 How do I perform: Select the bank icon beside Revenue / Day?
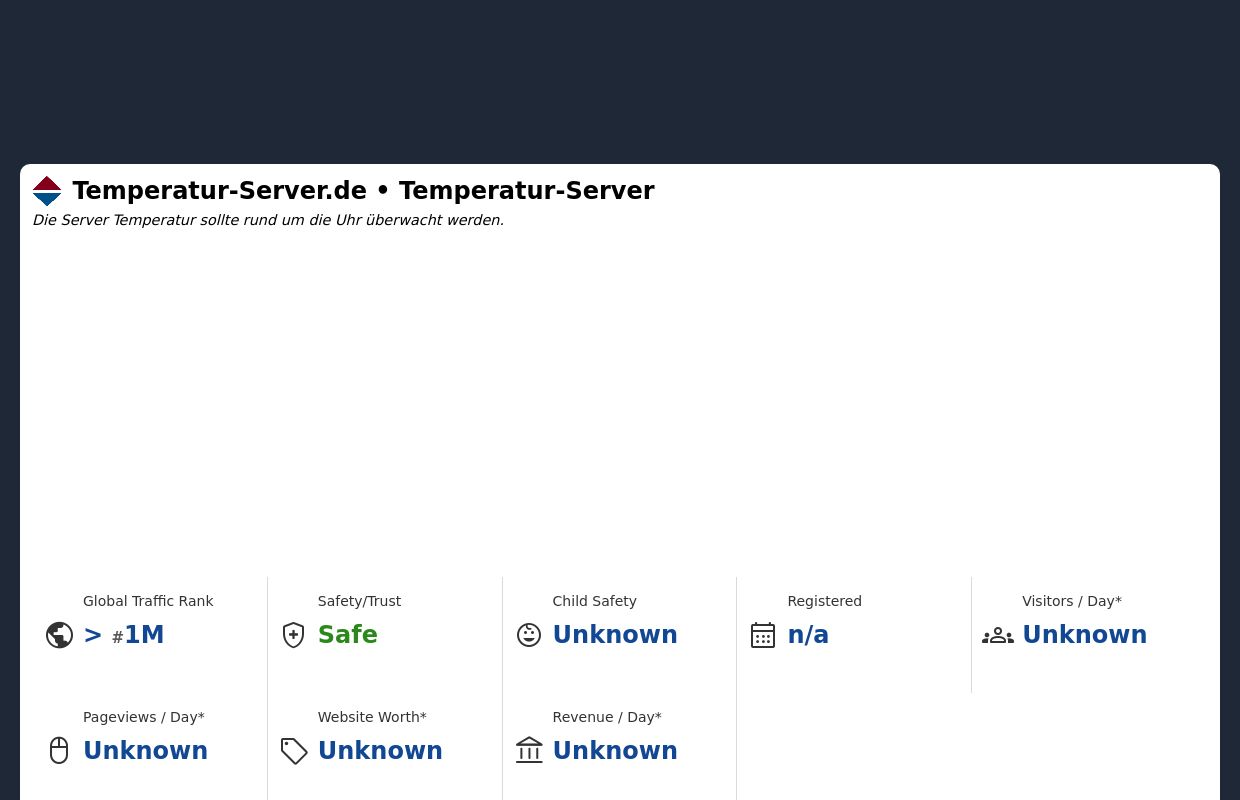pyautogui.click(x=528, y=750)
